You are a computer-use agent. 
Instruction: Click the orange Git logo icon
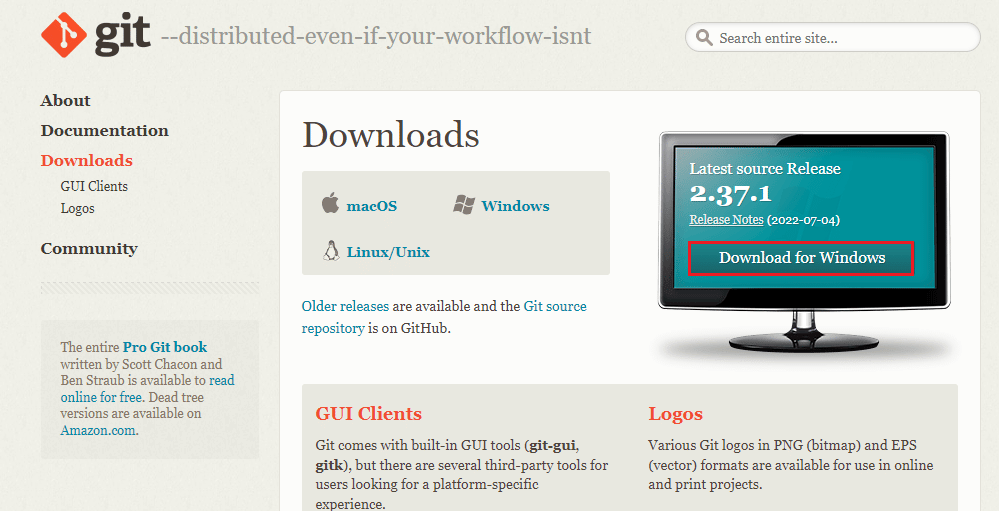click(64, 35)
